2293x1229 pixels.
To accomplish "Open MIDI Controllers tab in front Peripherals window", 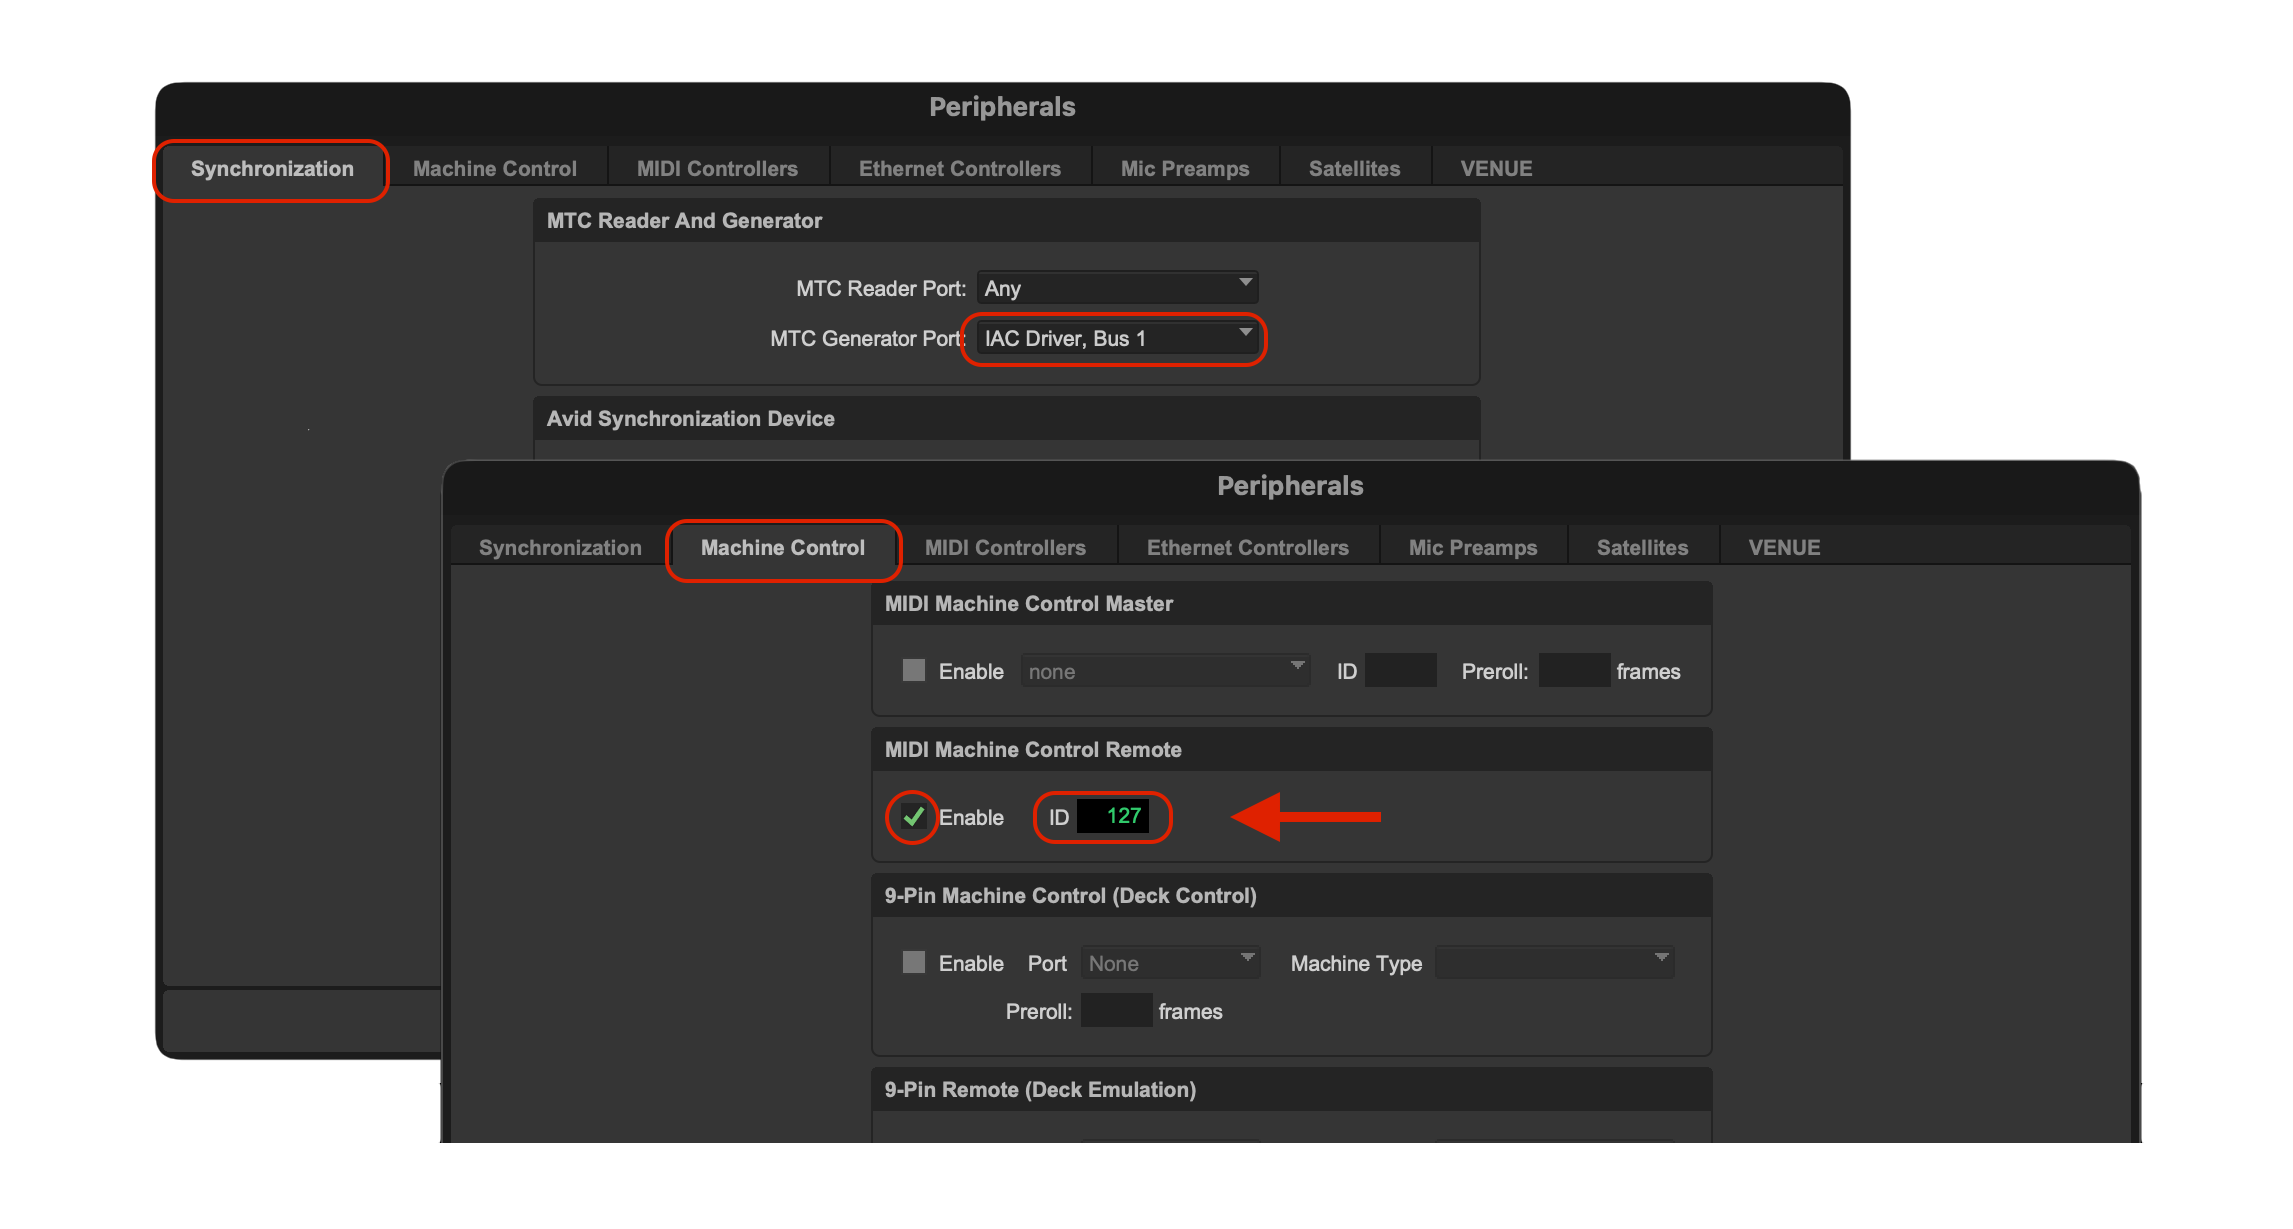I will click(x=1005, y=548).
